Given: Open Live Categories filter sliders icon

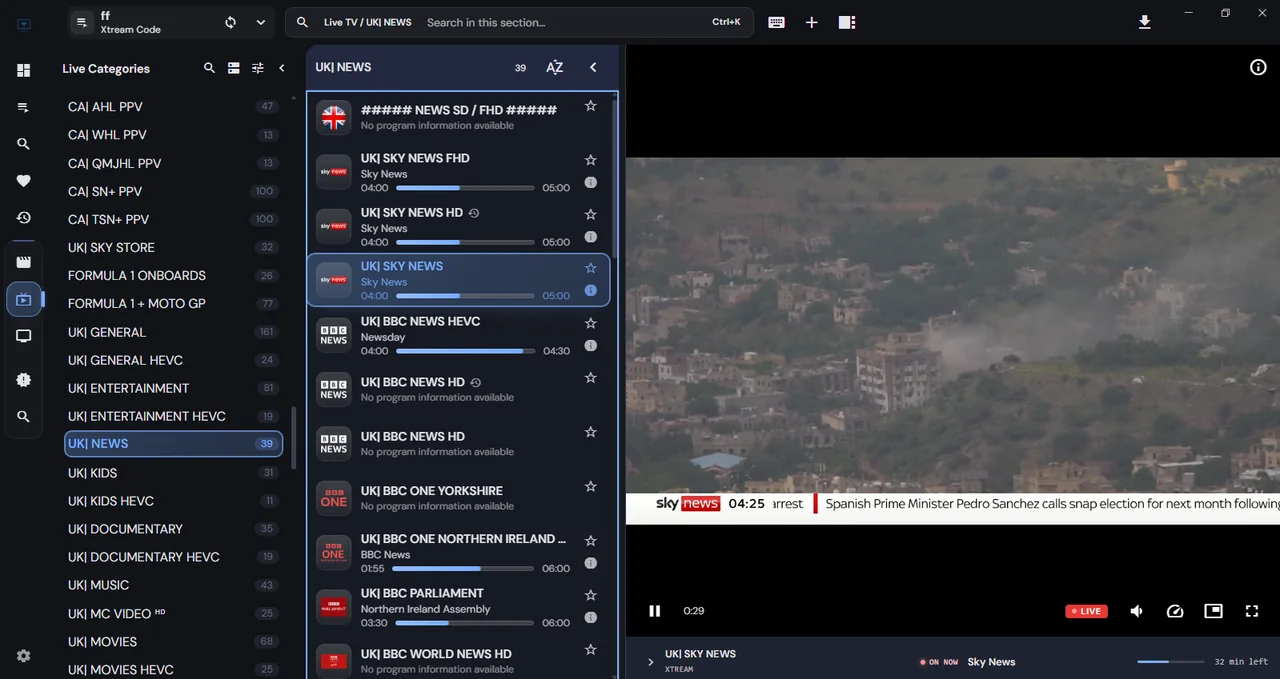Looking at the screenshot, I should (x=258, y=68).
